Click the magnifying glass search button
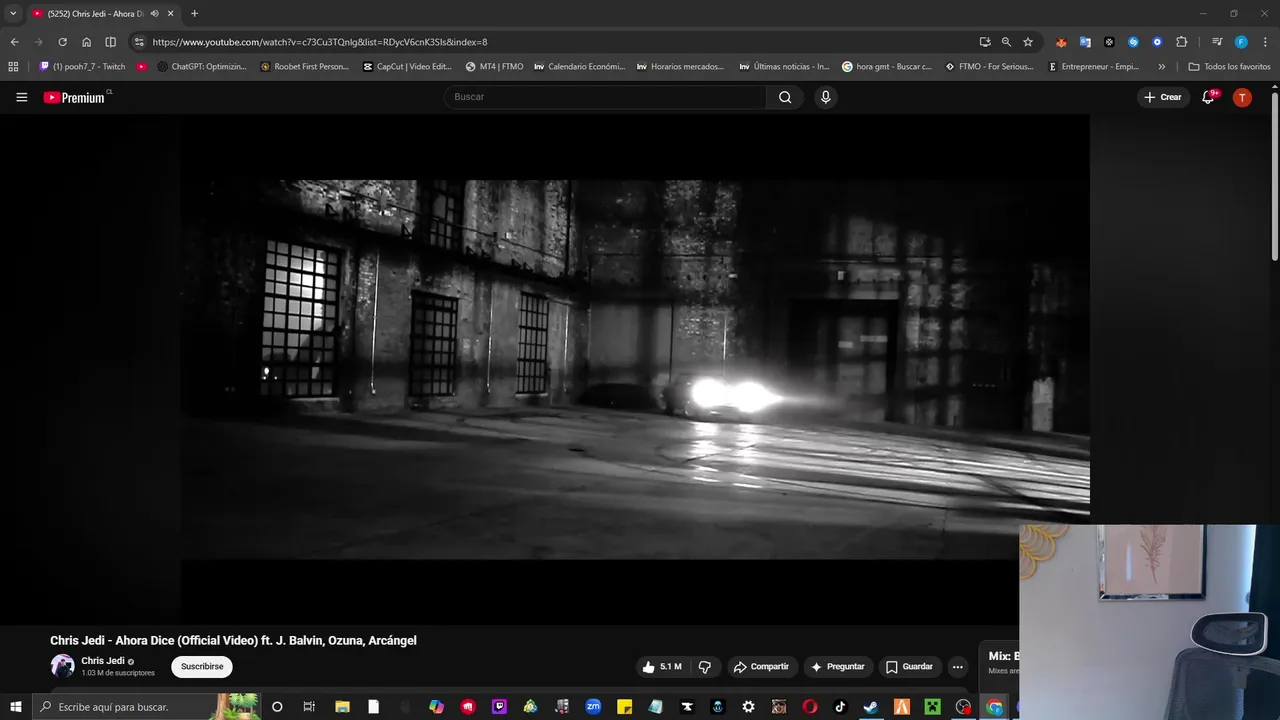Viewport: 1280px width, 720px height. point(785,97)
